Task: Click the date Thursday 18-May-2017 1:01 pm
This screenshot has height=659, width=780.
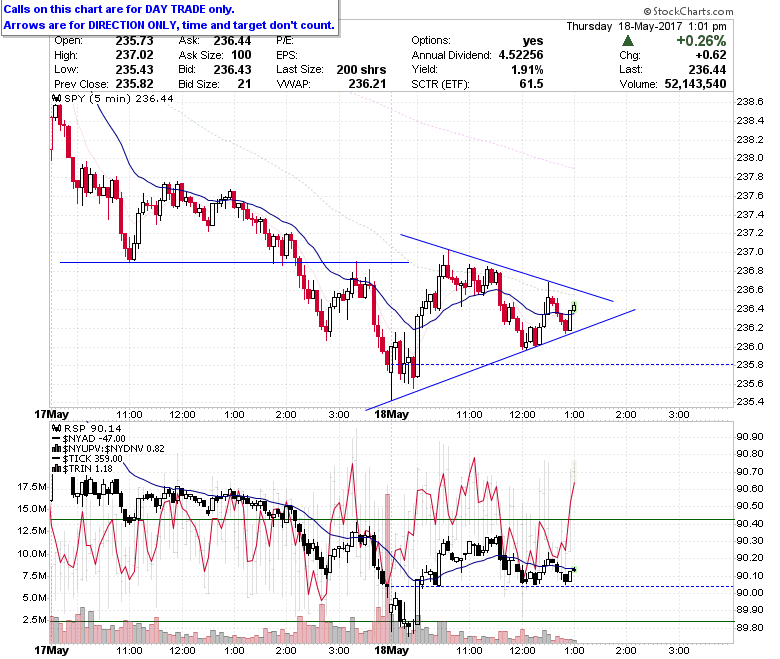Action: click(646, 26)
